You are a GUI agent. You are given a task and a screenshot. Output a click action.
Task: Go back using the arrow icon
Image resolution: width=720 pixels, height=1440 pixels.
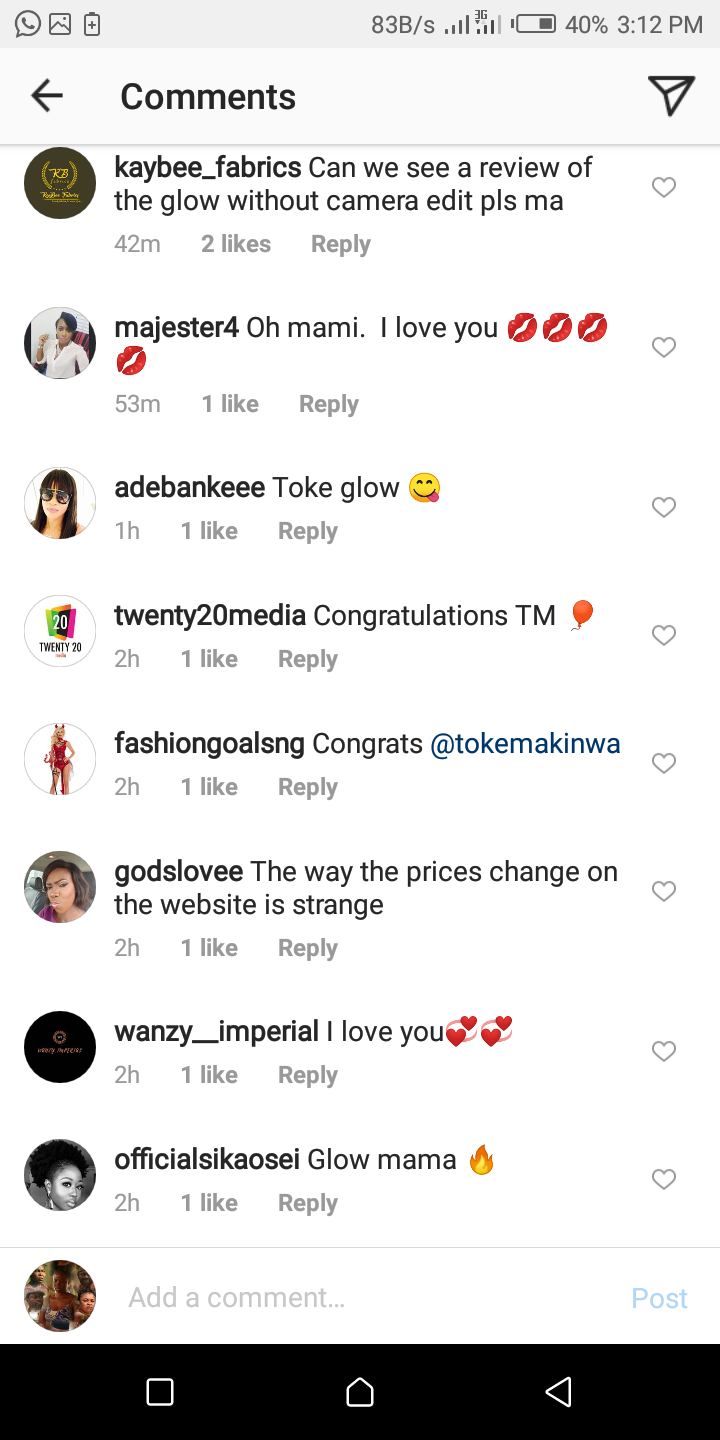[x=47, y=96]
